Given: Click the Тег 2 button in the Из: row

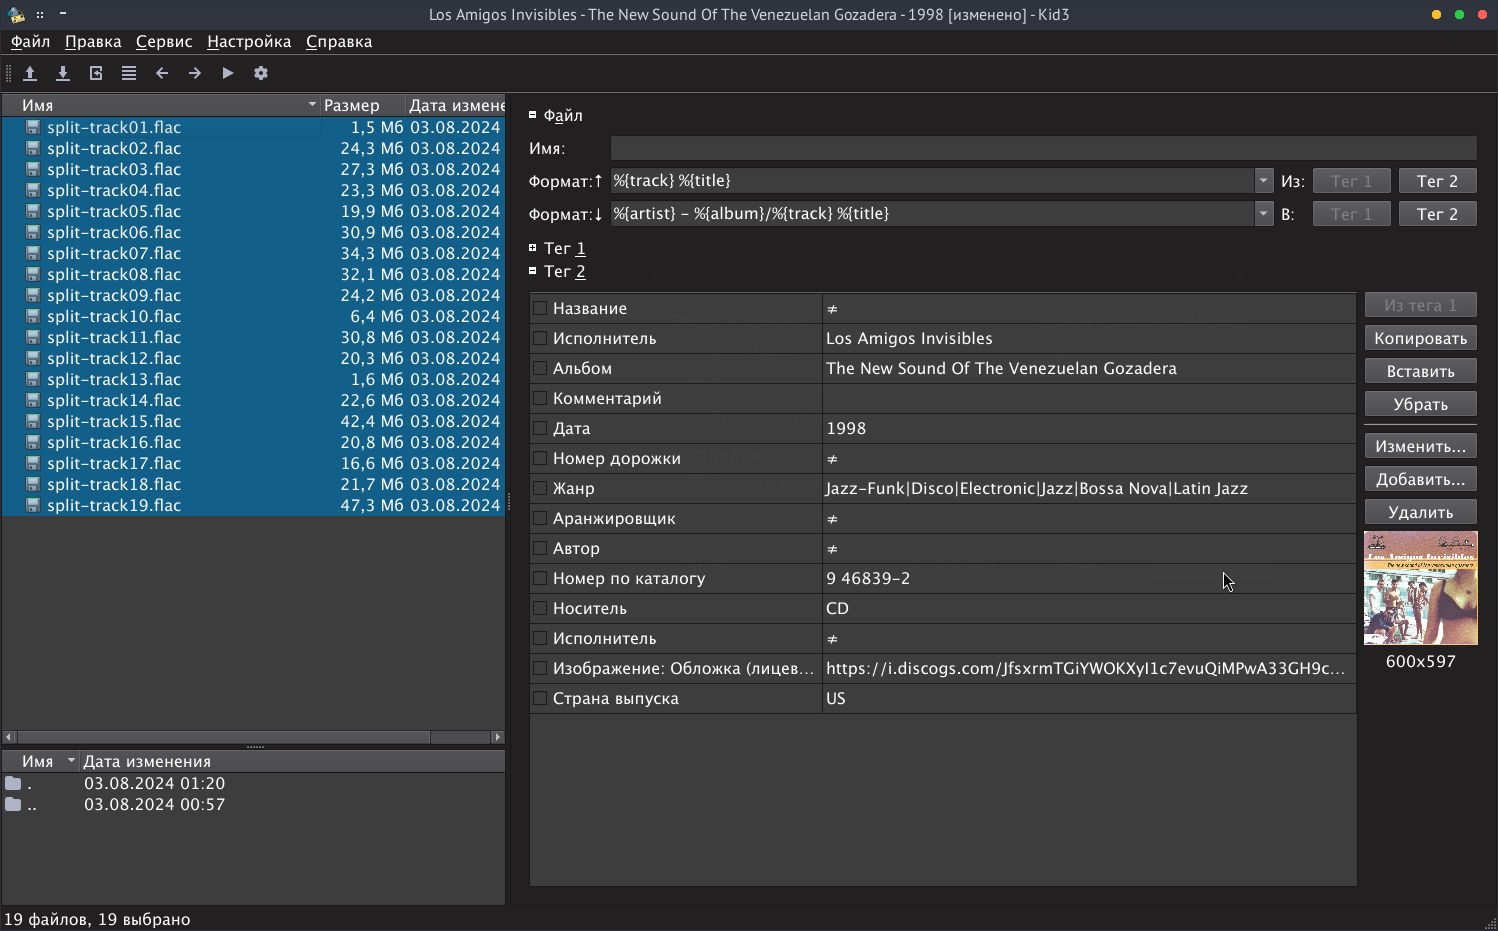Looking at the screenshot, I should pyautogui.click(x=1437, y=181).
